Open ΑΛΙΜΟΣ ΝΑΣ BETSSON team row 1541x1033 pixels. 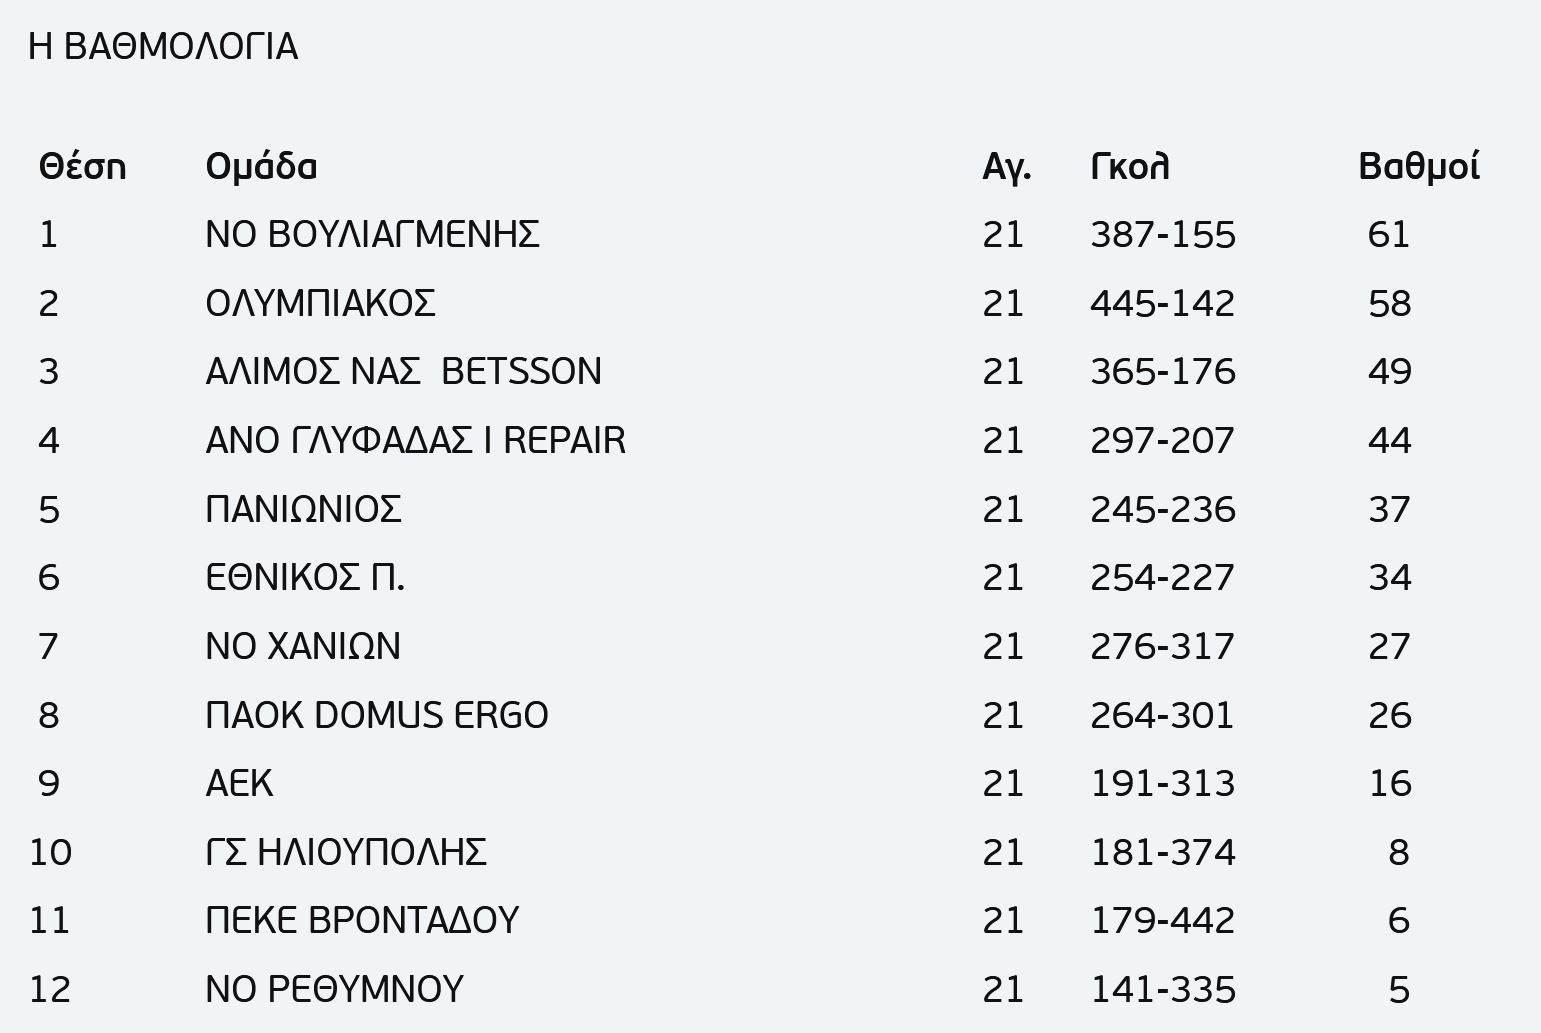tap(403, 371)
